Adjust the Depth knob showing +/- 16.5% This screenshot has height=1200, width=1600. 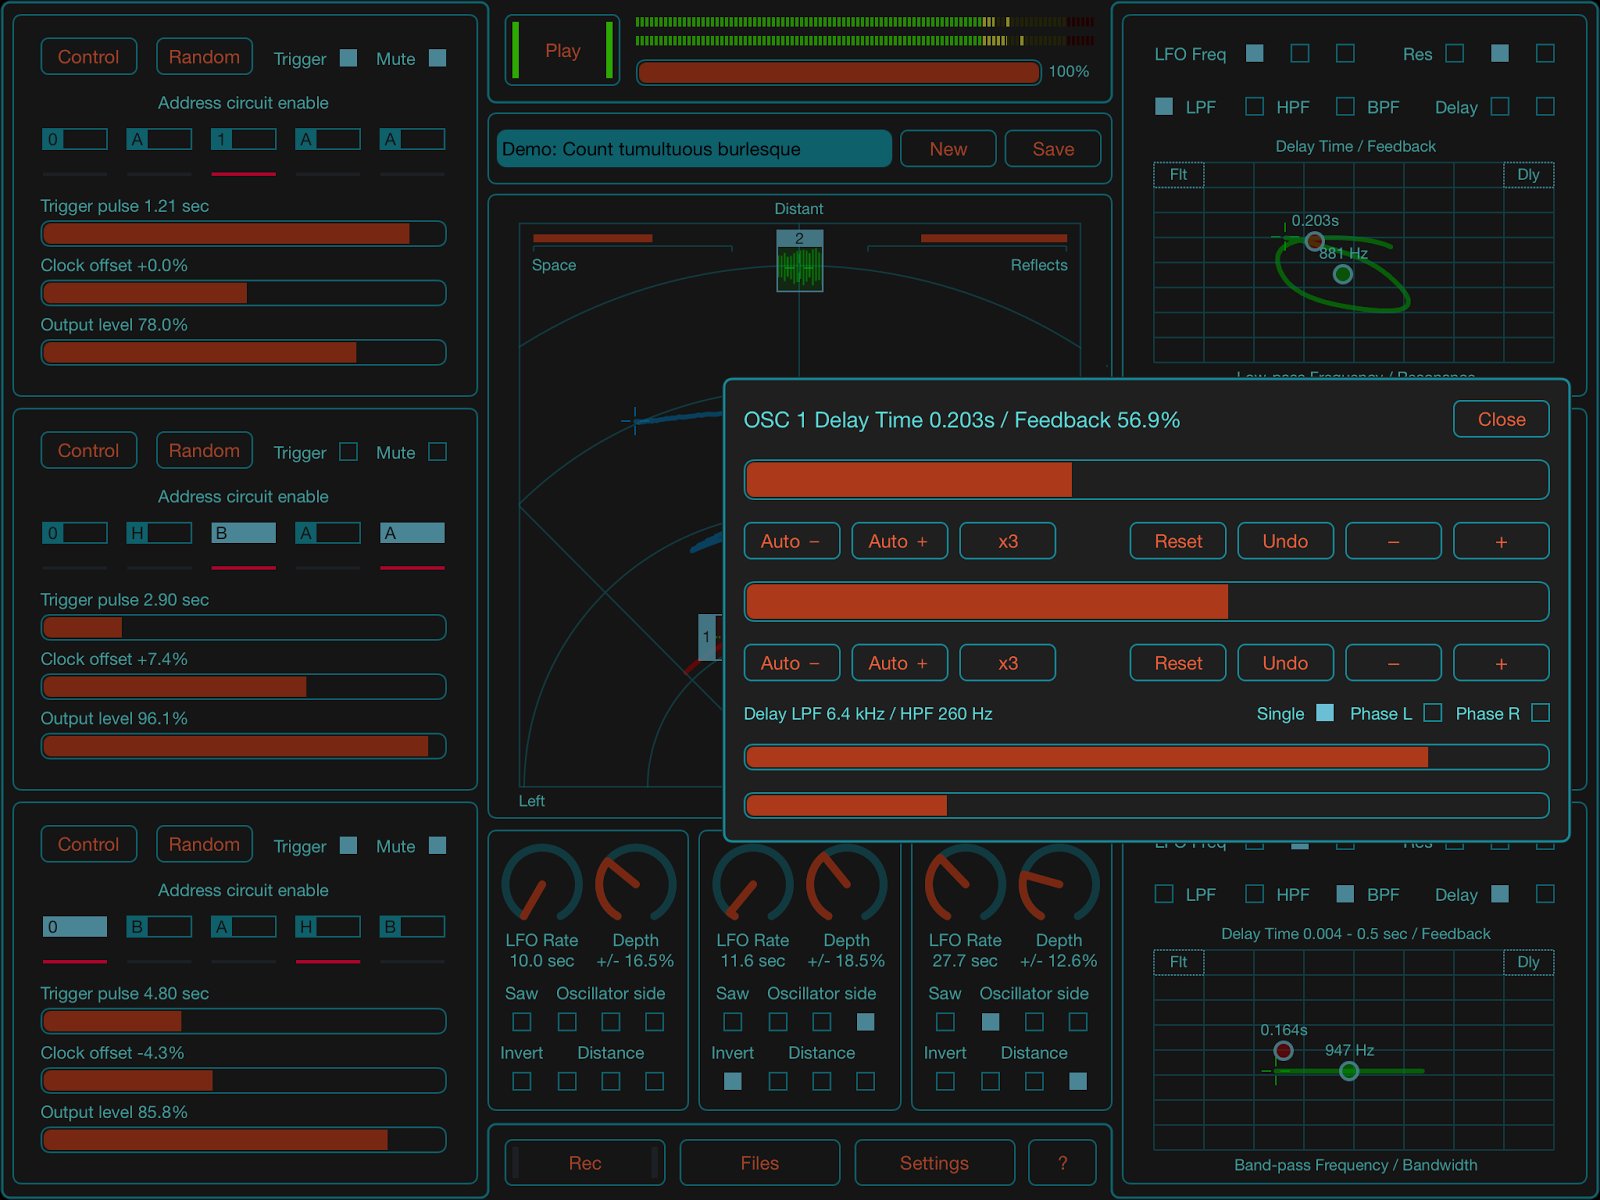tap(636, 884)
